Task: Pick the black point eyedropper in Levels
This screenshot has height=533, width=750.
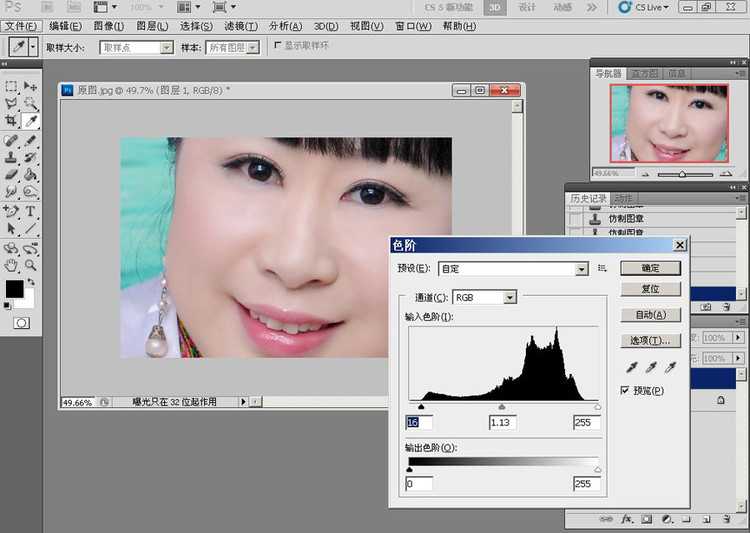Action: click(x=631, y=367)
